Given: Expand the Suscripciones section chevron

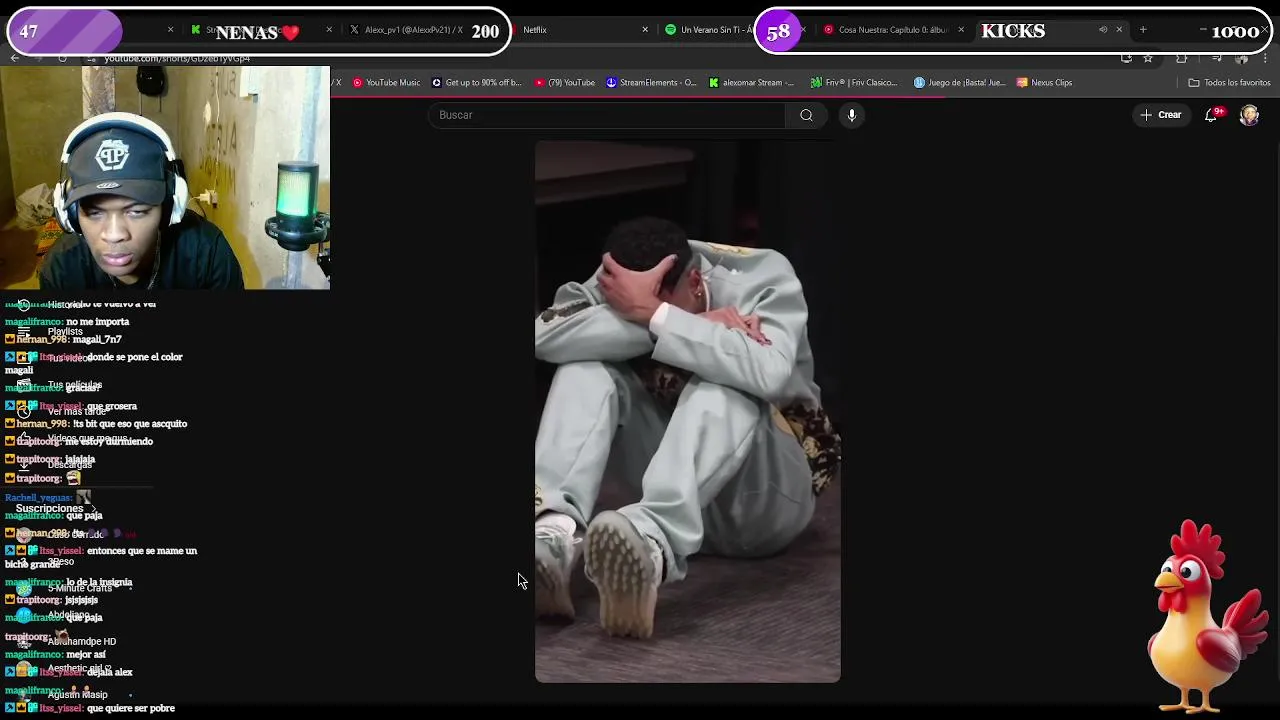Looking at the screenshot, I should (94, 509).
